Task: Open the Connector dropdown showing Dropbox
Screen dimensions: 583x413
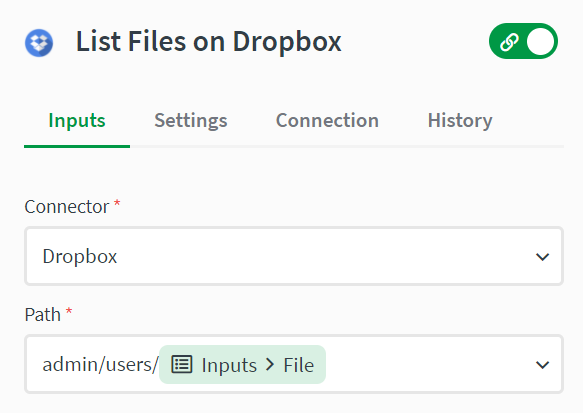Action: click(294, 256)
